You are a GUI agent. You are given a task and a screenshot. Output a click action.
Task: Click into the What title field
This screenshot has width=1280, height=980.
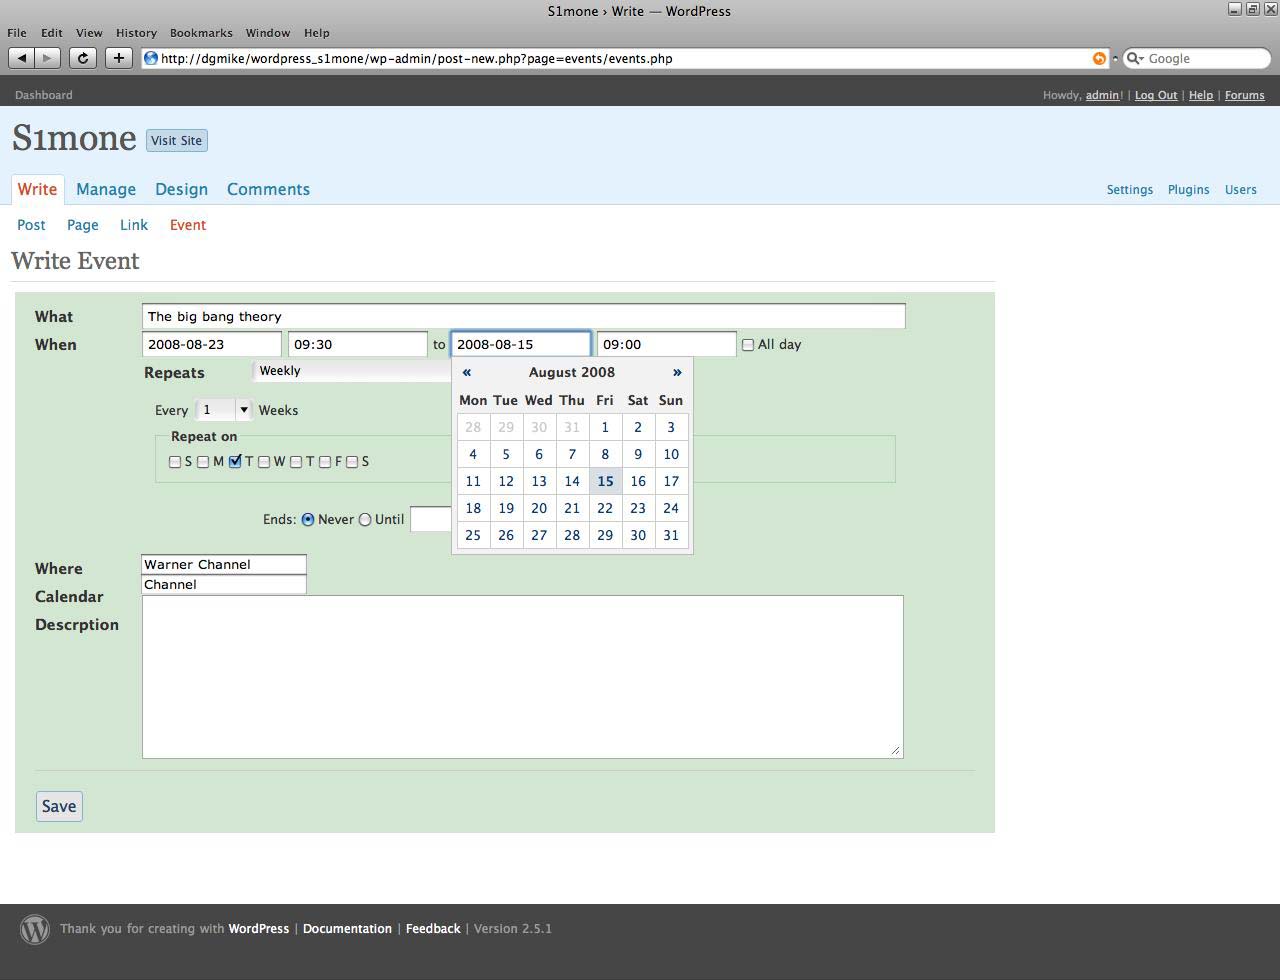tap(524, 316)
